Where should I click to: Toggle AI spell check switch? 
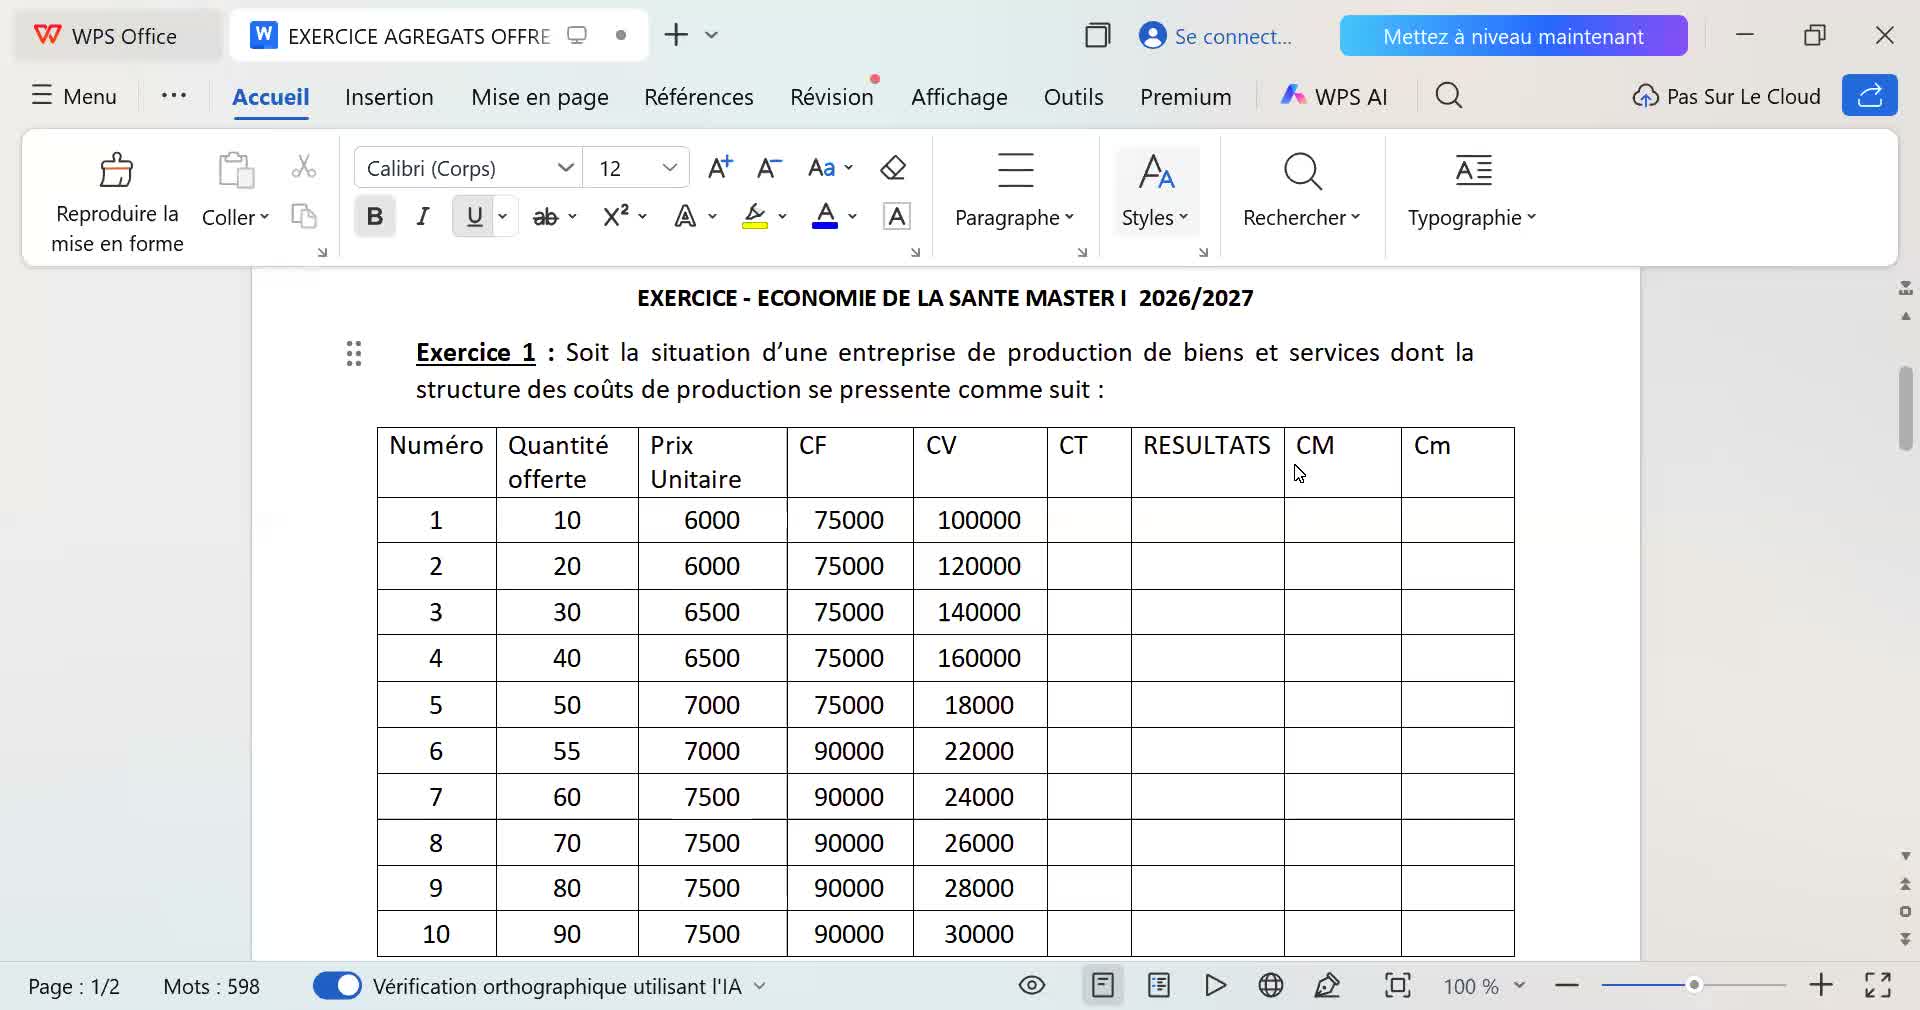(x=337, y=986)
